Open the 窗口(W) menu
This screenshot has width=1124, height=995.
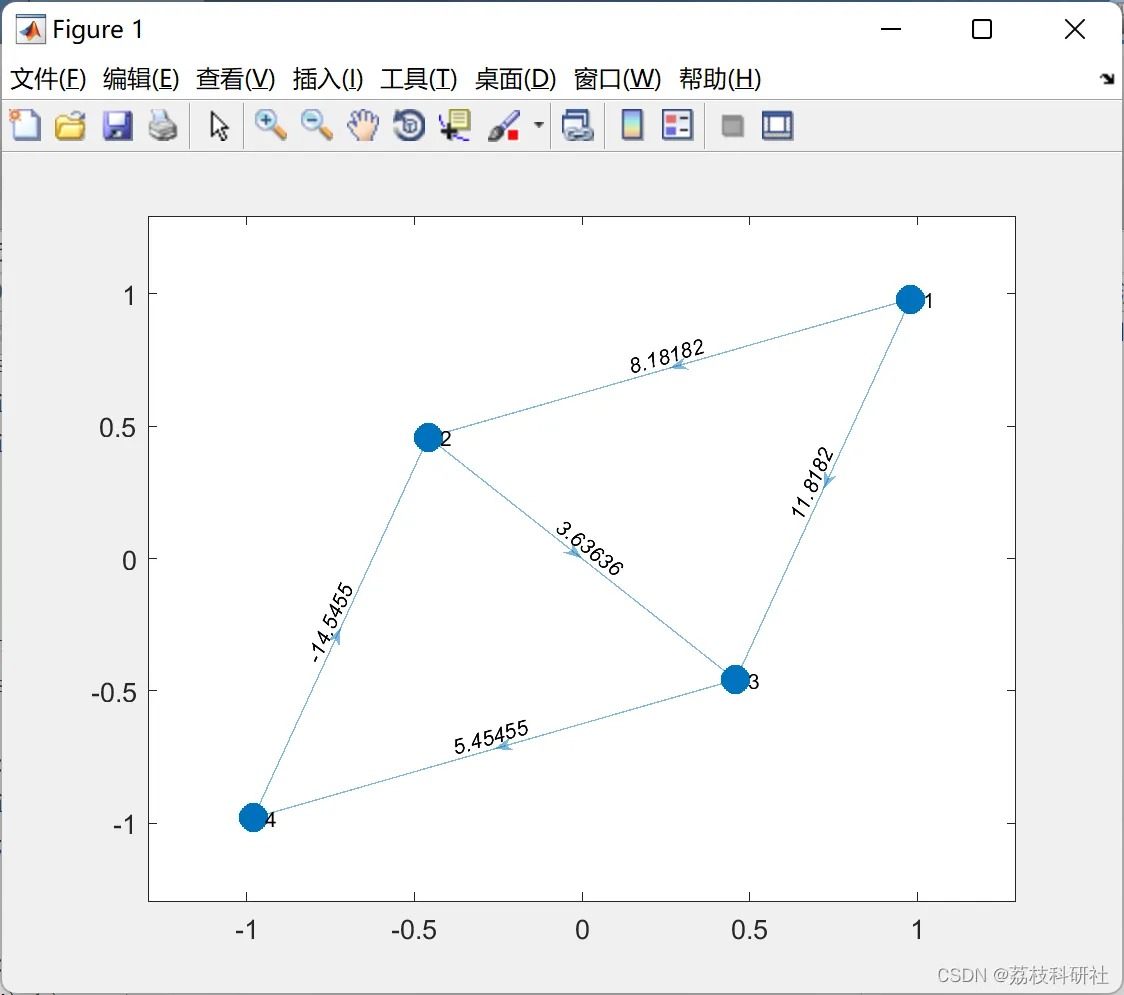[617, 79]
